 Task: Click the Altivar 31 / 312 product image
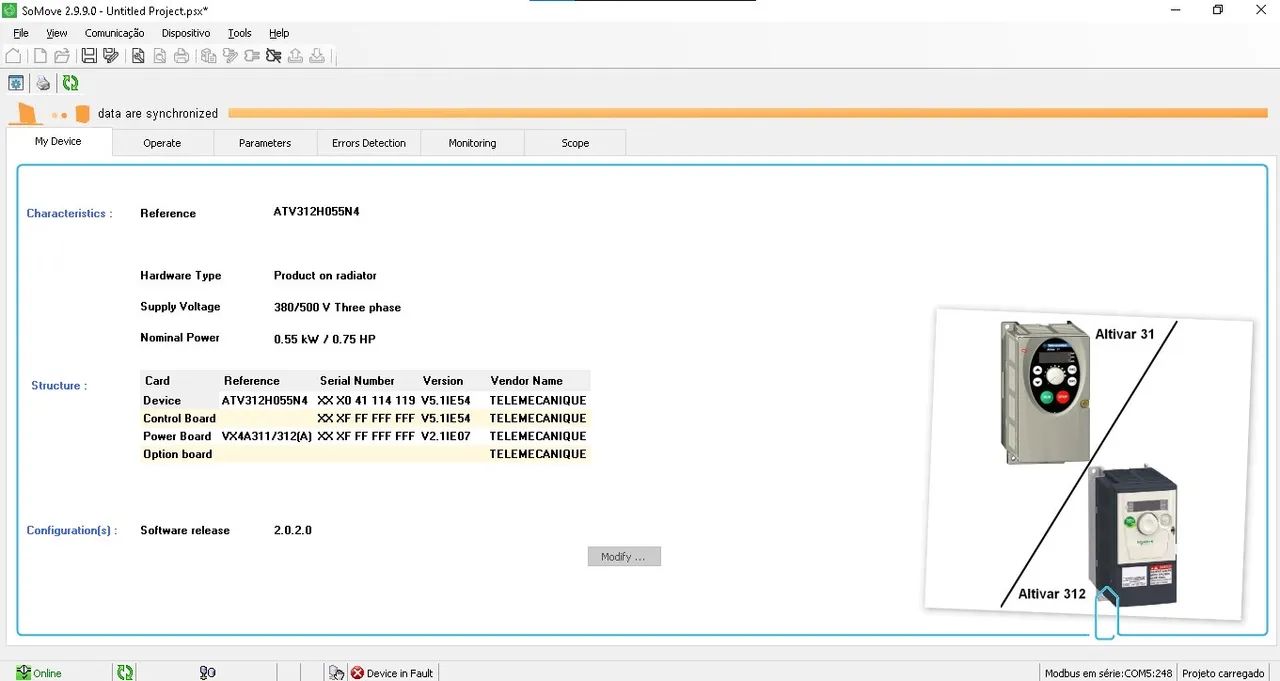point(1088,463)
